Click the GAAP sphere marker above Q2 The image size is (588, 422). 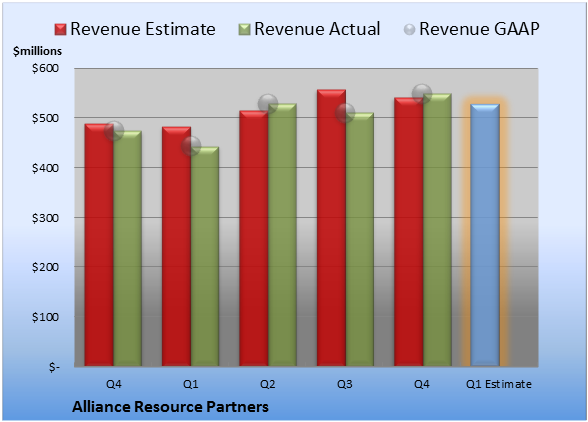tap(268, 104)
